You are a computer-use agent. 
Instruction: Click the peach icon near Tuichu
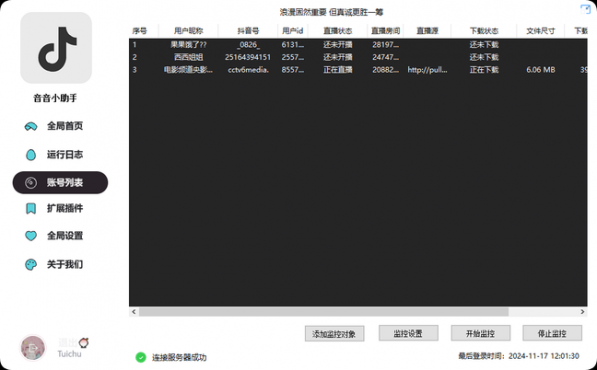tap(84, 343)
